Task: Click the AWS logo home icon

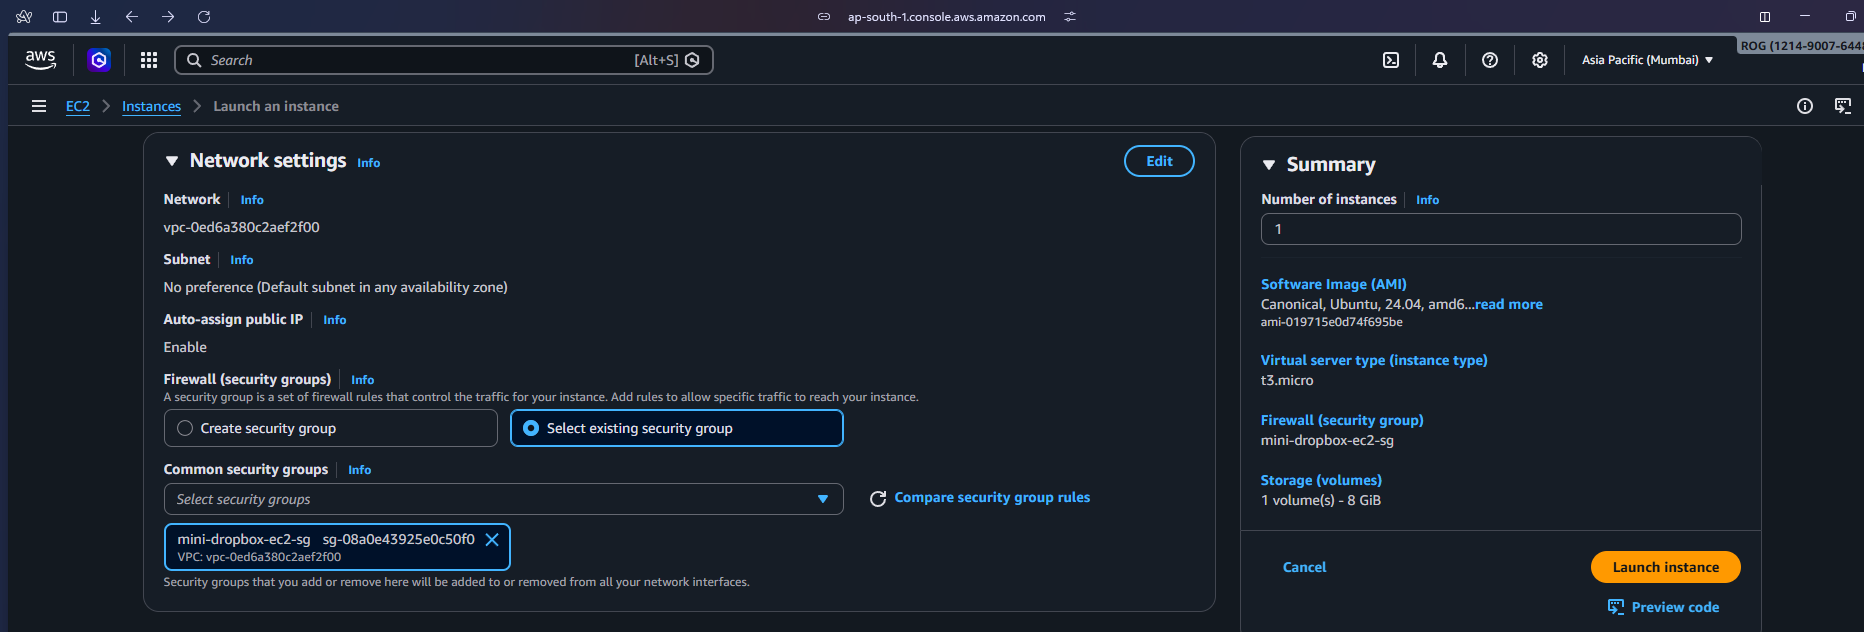Action: 40,60
